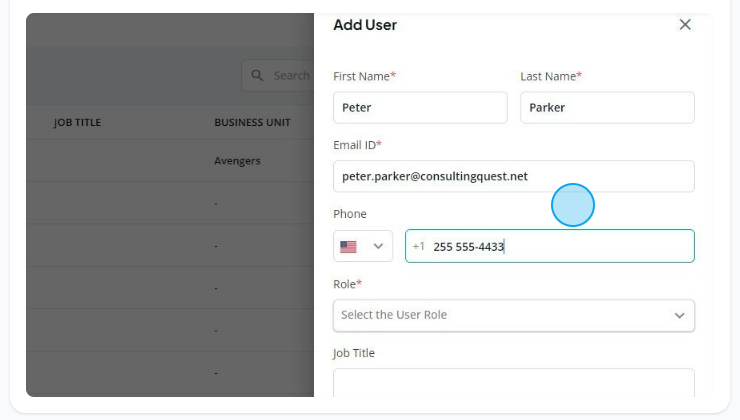This screenshot has height=420, width=740.
Task: Click the Last Name field containing Parker
Action: pyautogui.click(x=607, y=108)
